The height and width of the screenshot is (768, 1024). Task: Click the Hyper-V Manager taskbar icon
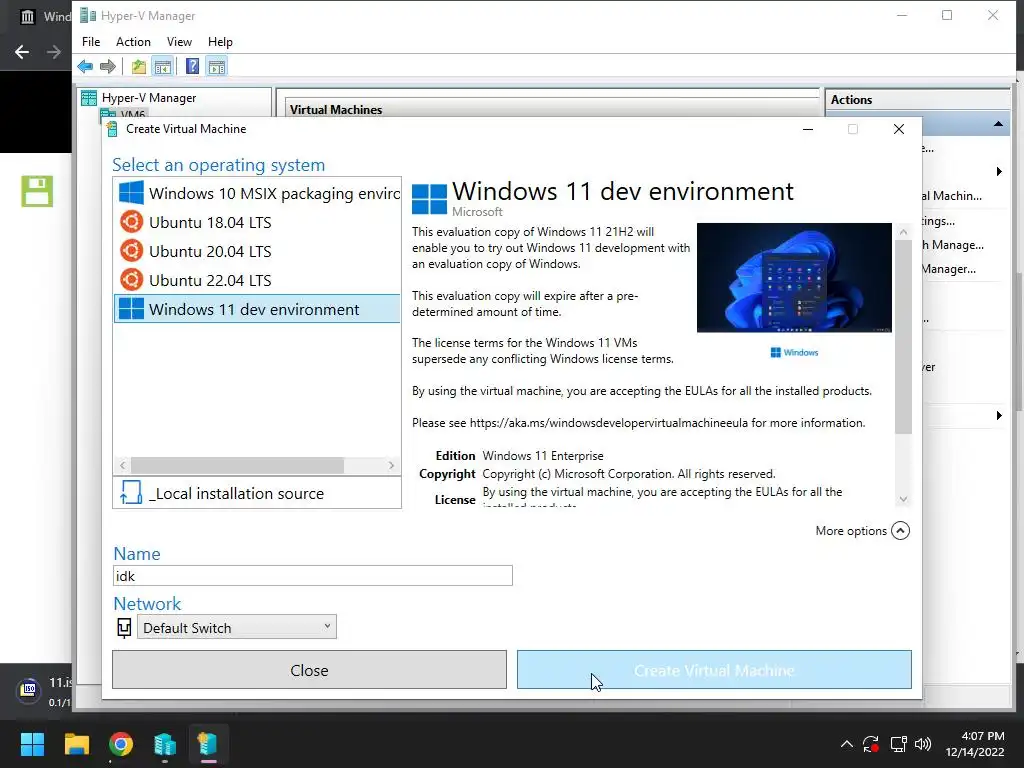point(165,744)
